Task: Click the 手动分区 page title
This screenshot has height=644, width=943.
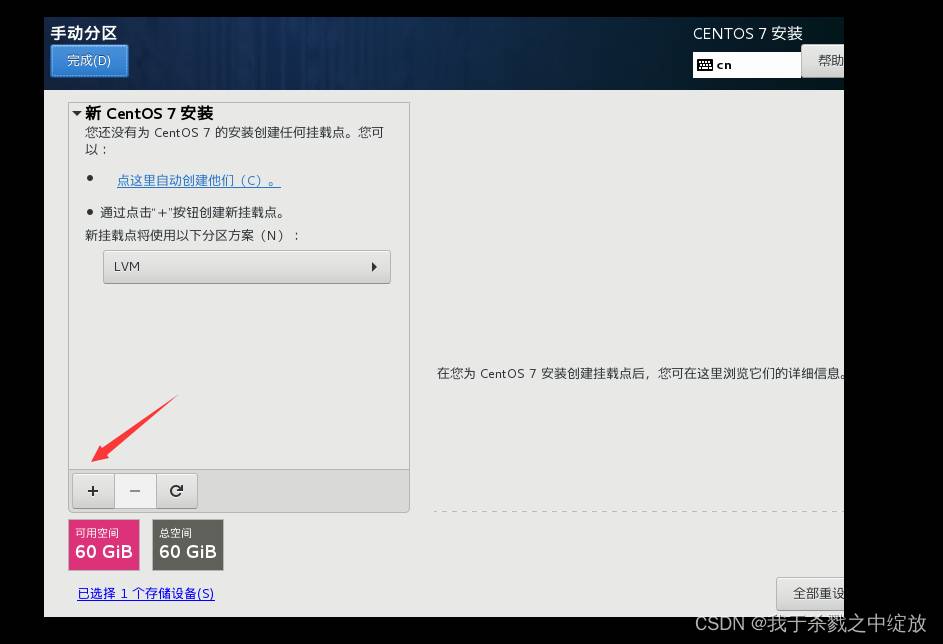Action: [84, 33]
